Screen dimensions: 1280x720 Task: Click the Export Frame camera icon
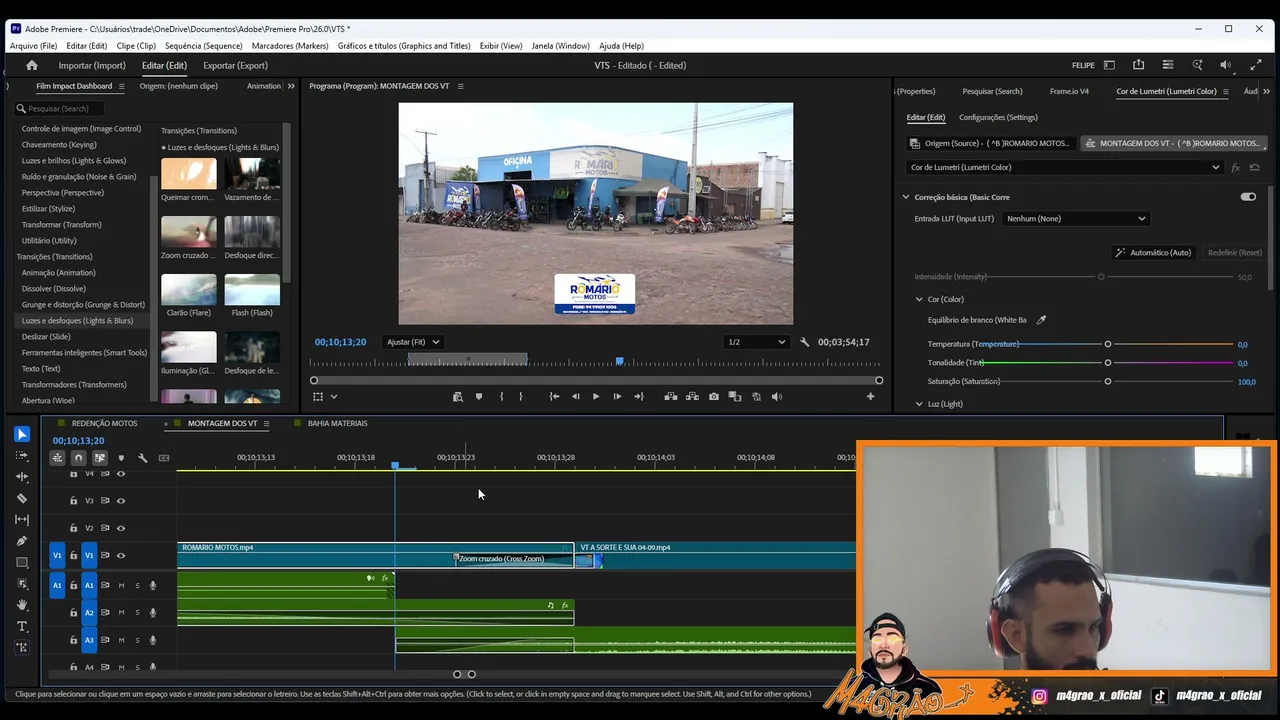[x=713, y=397]
